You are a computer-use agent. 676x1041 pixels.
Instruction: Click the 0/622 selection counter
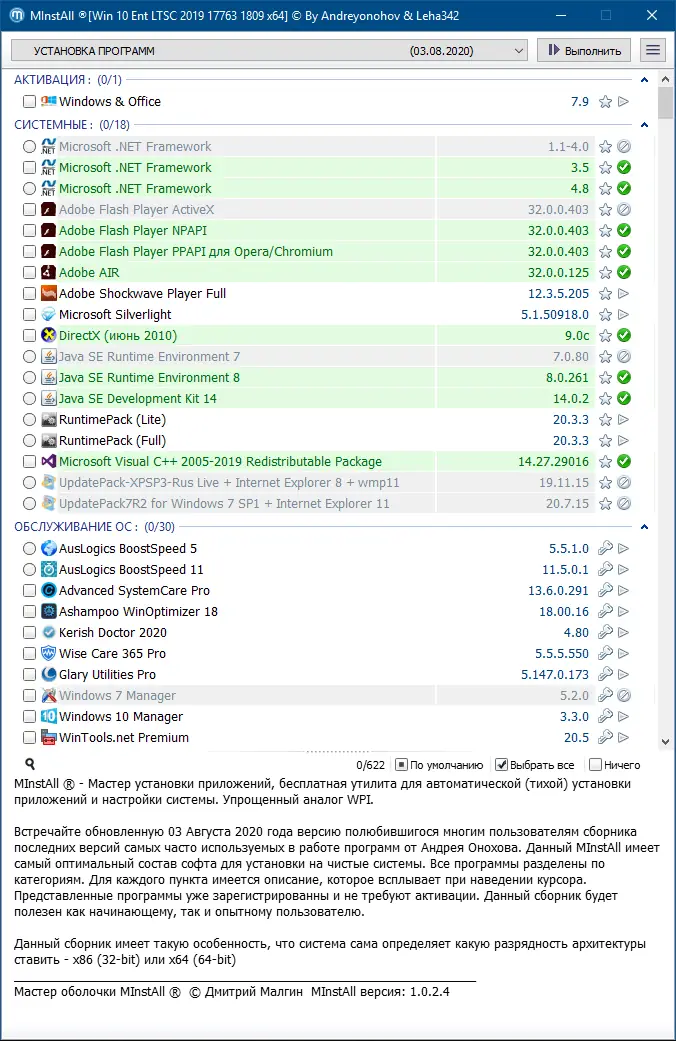tap(371, 765)
